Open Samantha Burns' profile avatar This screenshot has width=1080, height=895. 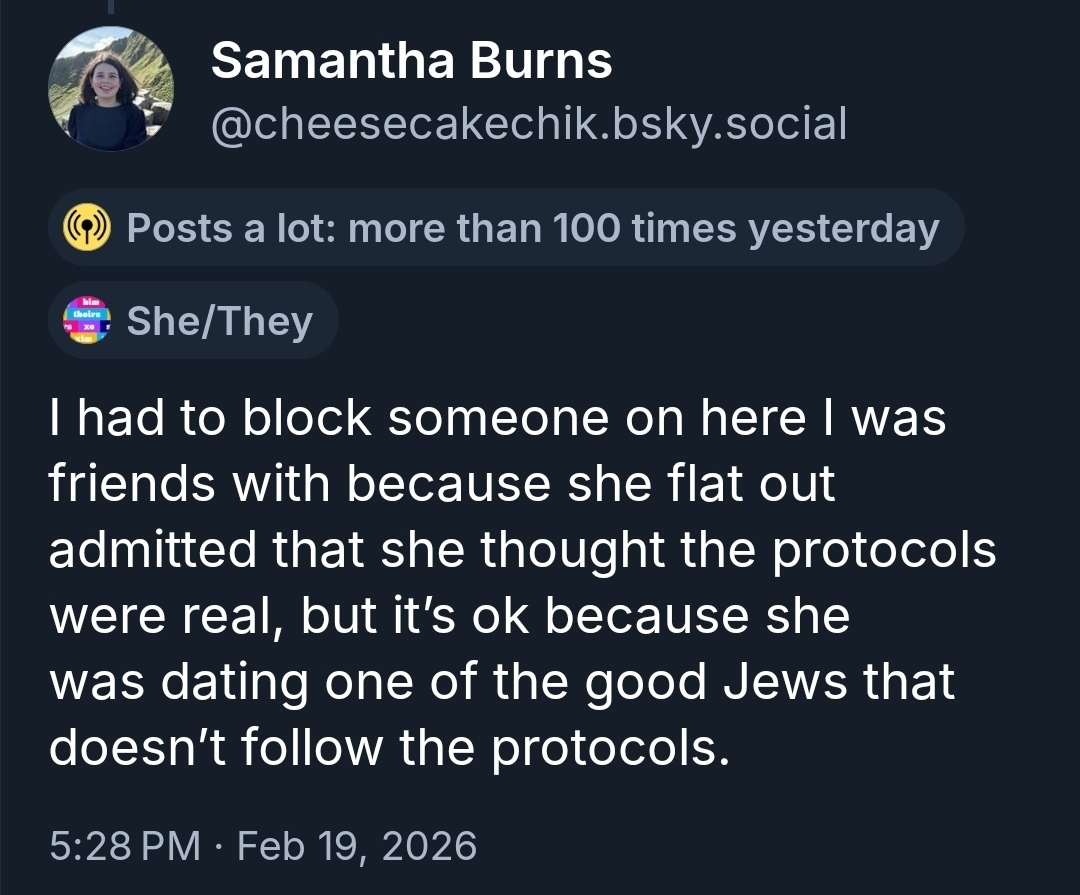point(111,89)
